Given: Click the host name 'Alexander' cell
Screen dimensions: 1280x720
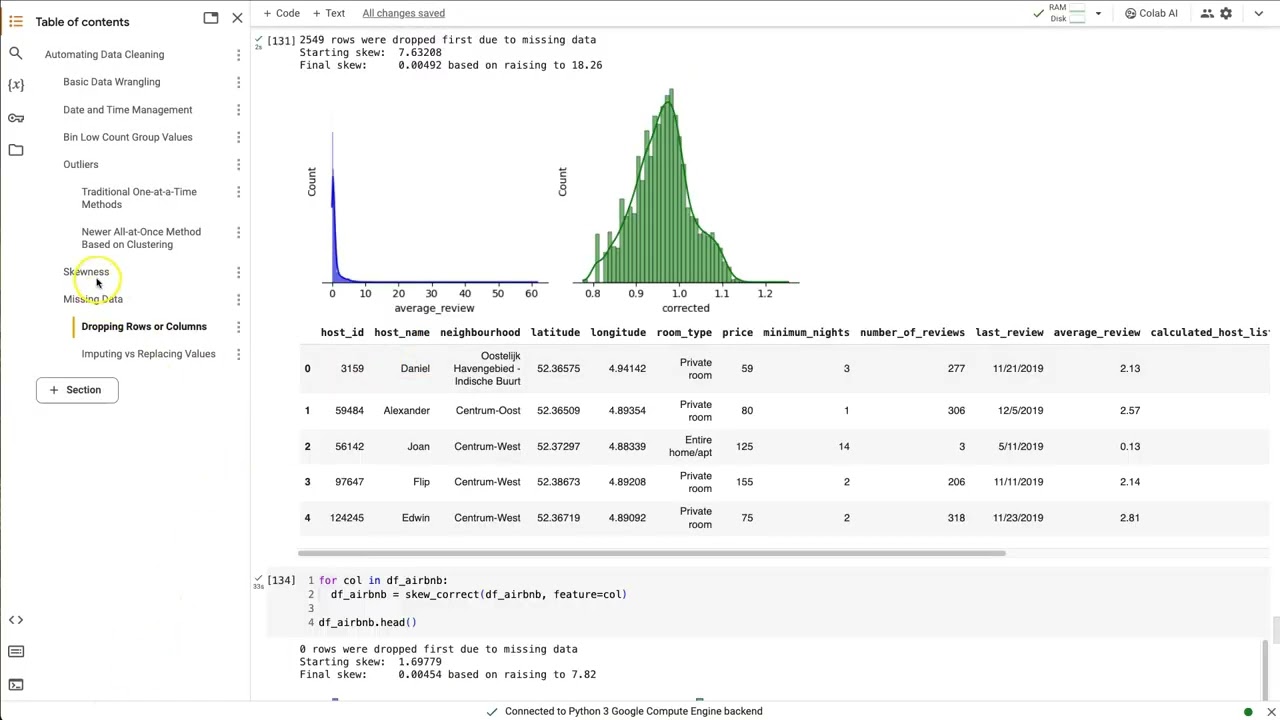Looking at the screenshot, I should click(406, 410).
